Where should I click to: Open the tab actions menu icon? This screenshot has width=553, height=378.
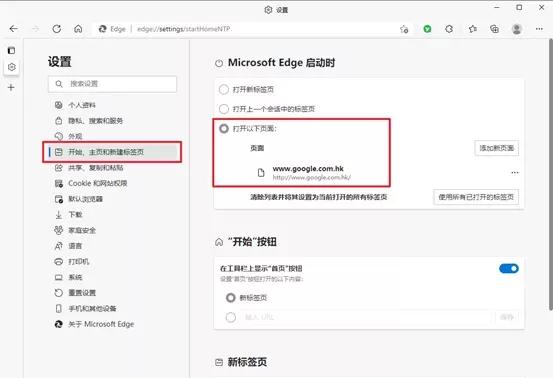point(11,50)
